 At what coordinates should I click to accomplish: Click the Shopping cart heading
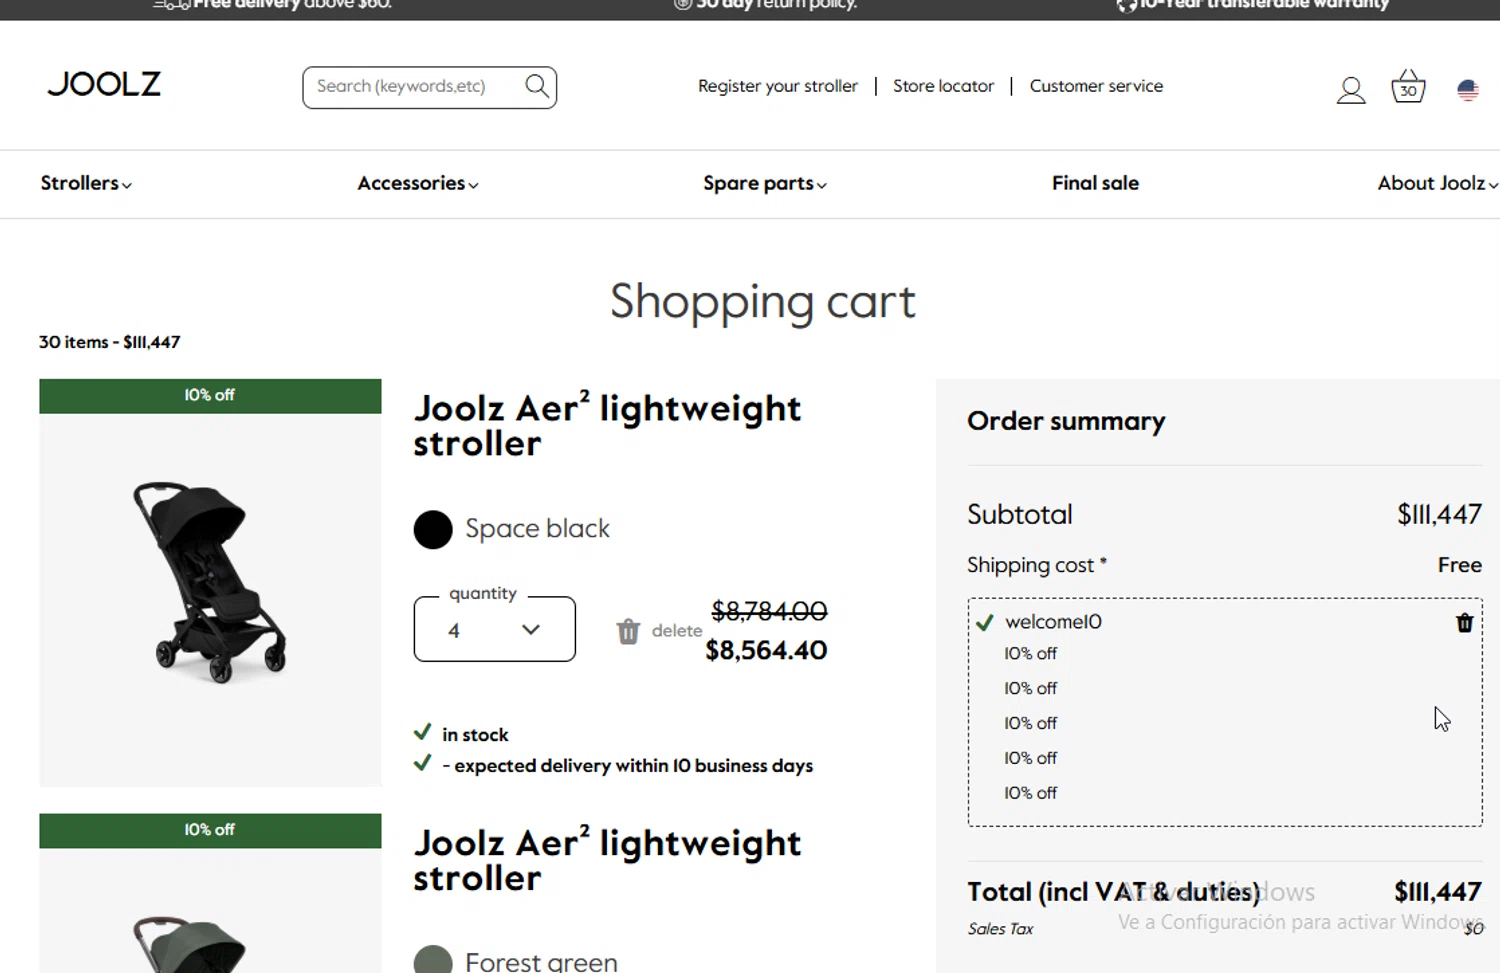[763, 301]
